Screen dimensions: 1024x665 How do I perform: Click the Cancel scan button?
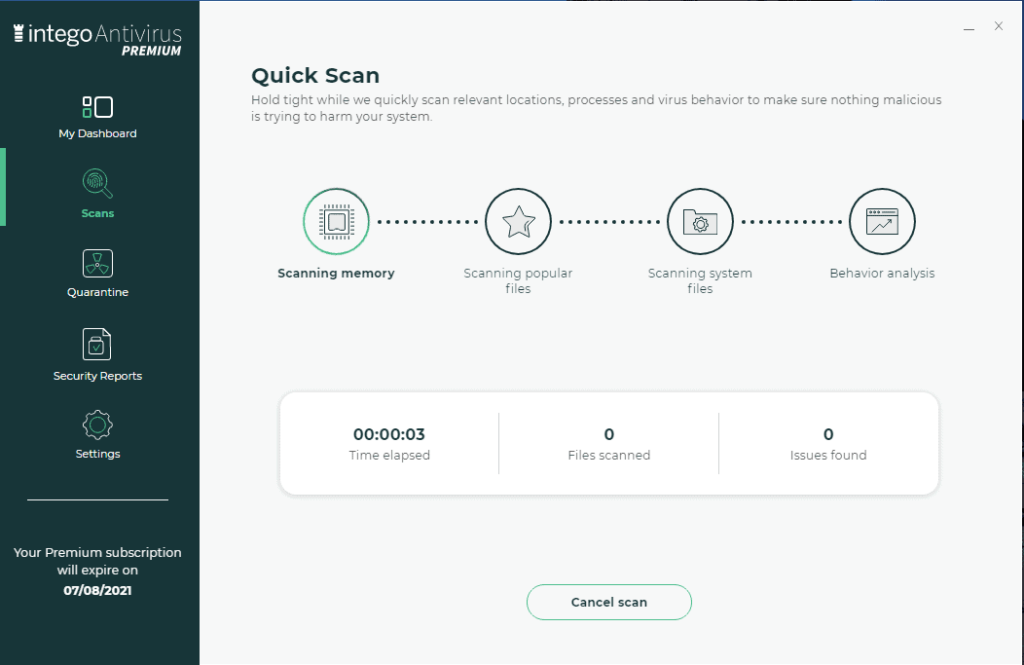pos(609,602)
